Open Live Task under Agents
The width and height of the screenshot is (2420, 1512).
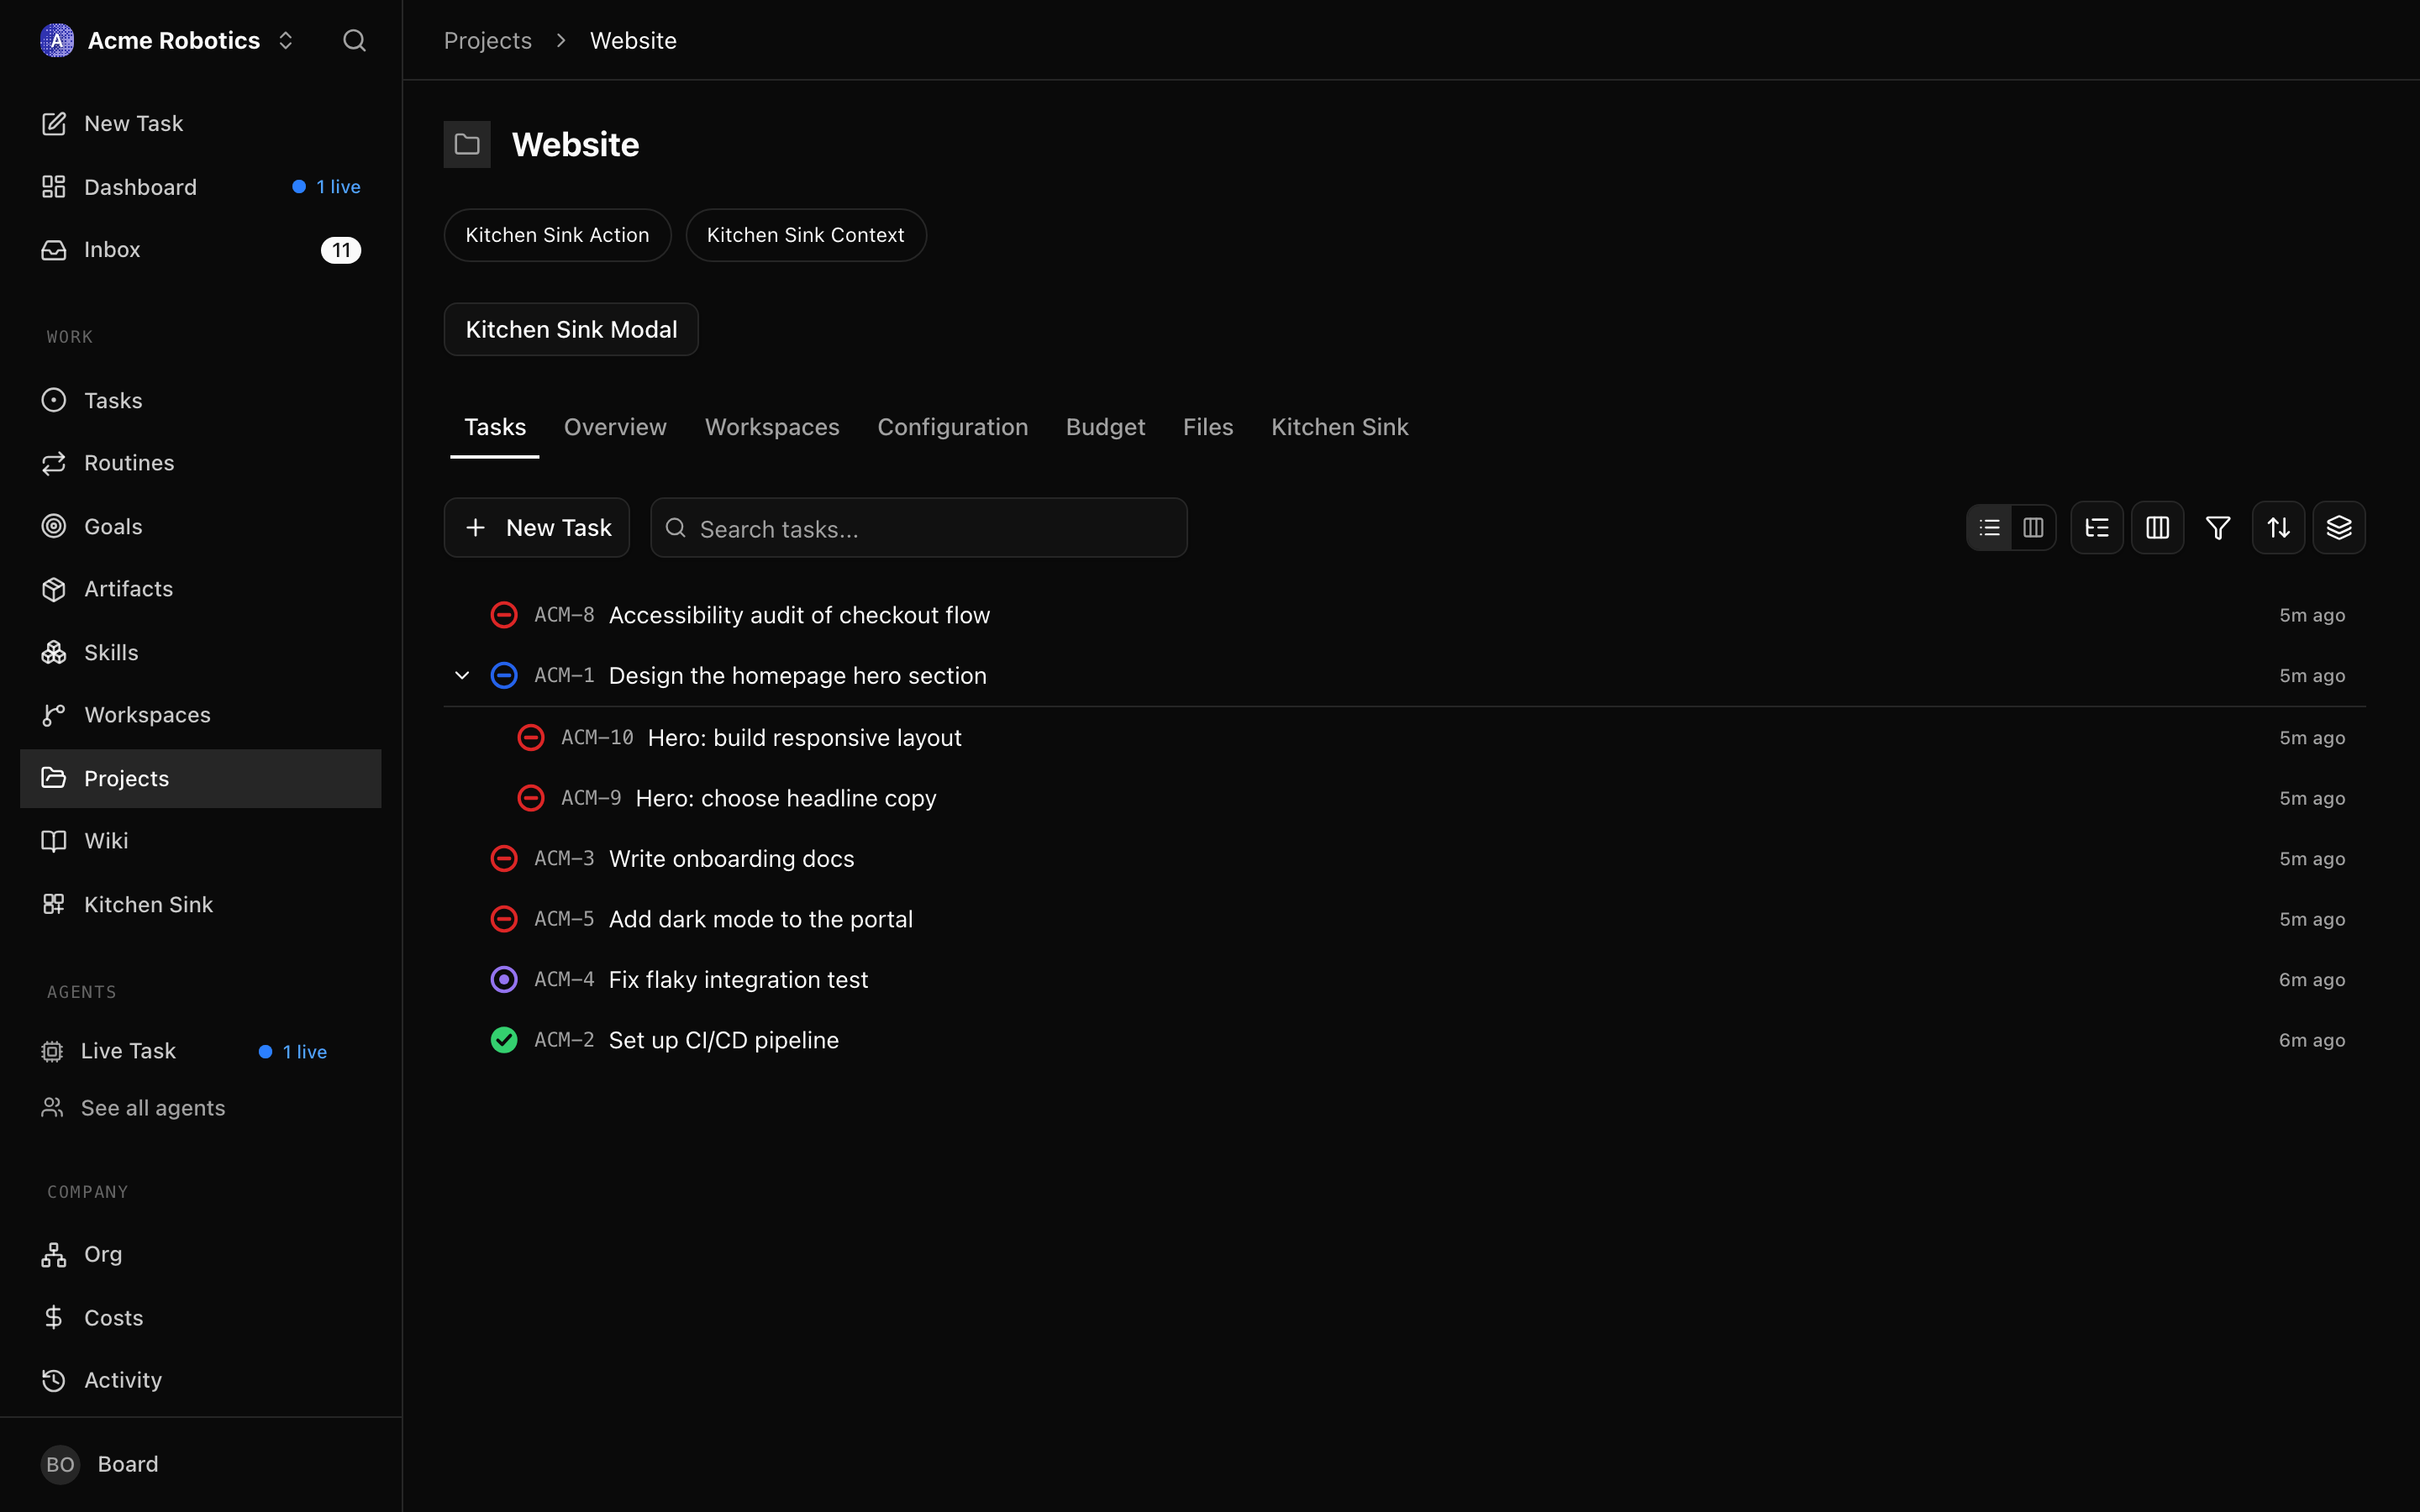point(200,1051)
